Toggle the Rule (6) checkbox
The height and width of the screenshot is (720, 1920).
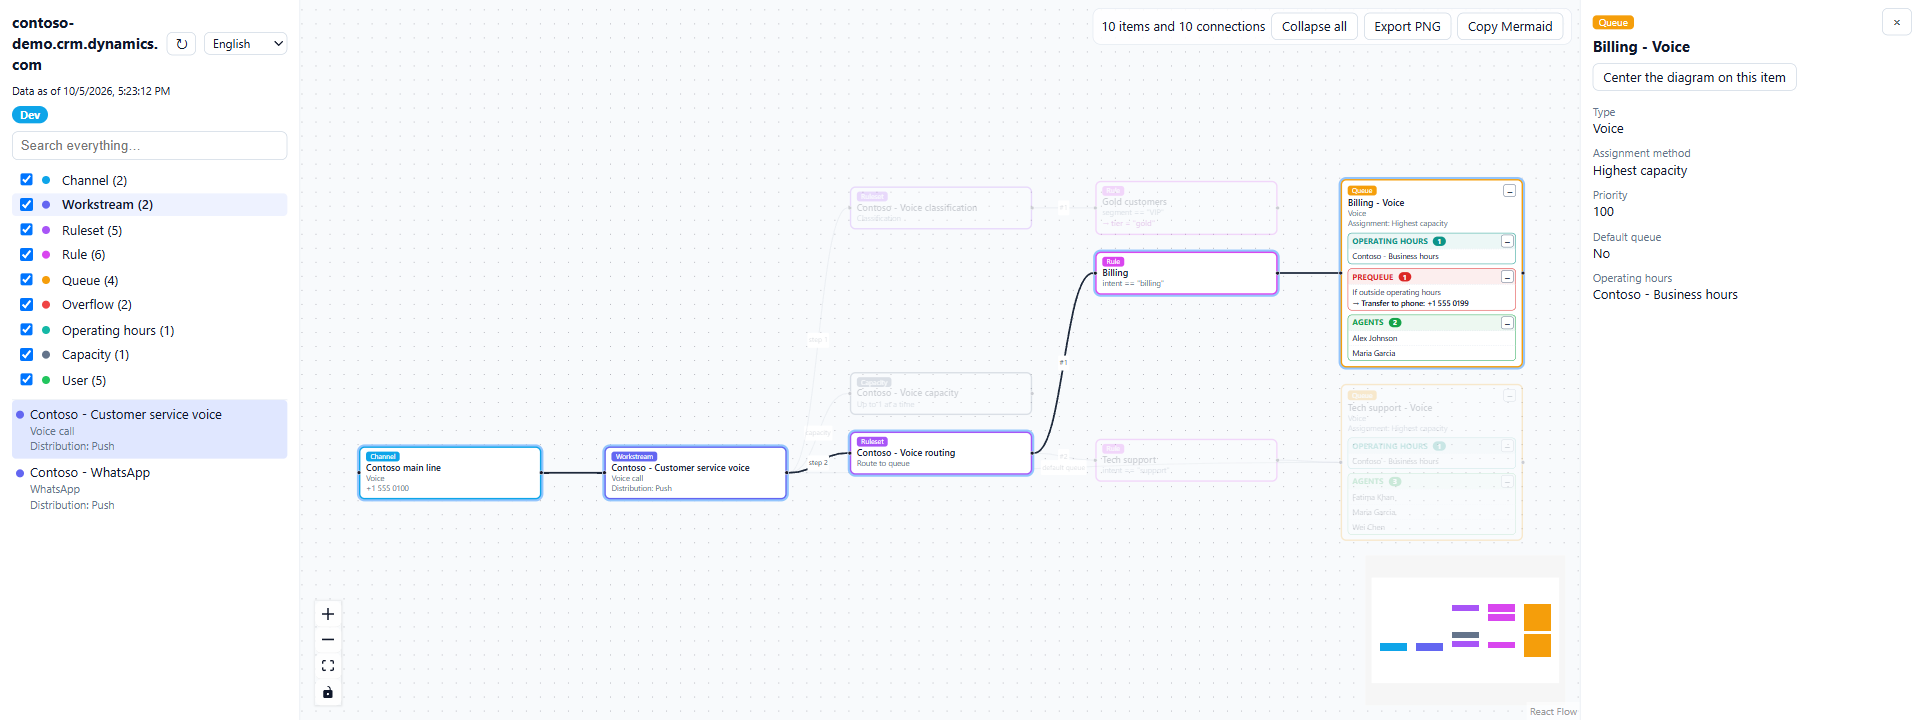(27, 254)
